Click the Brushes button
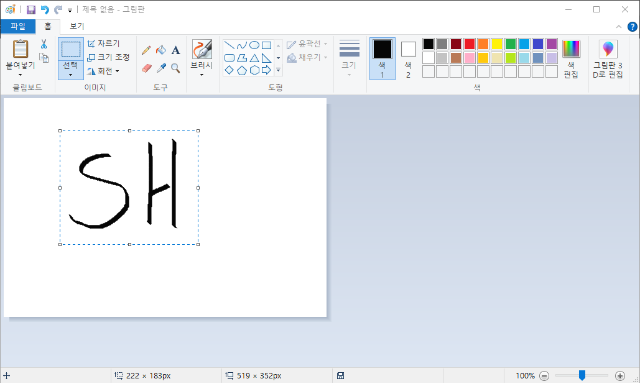This screenshot has height=383, width=640. [x=202, y=54]
